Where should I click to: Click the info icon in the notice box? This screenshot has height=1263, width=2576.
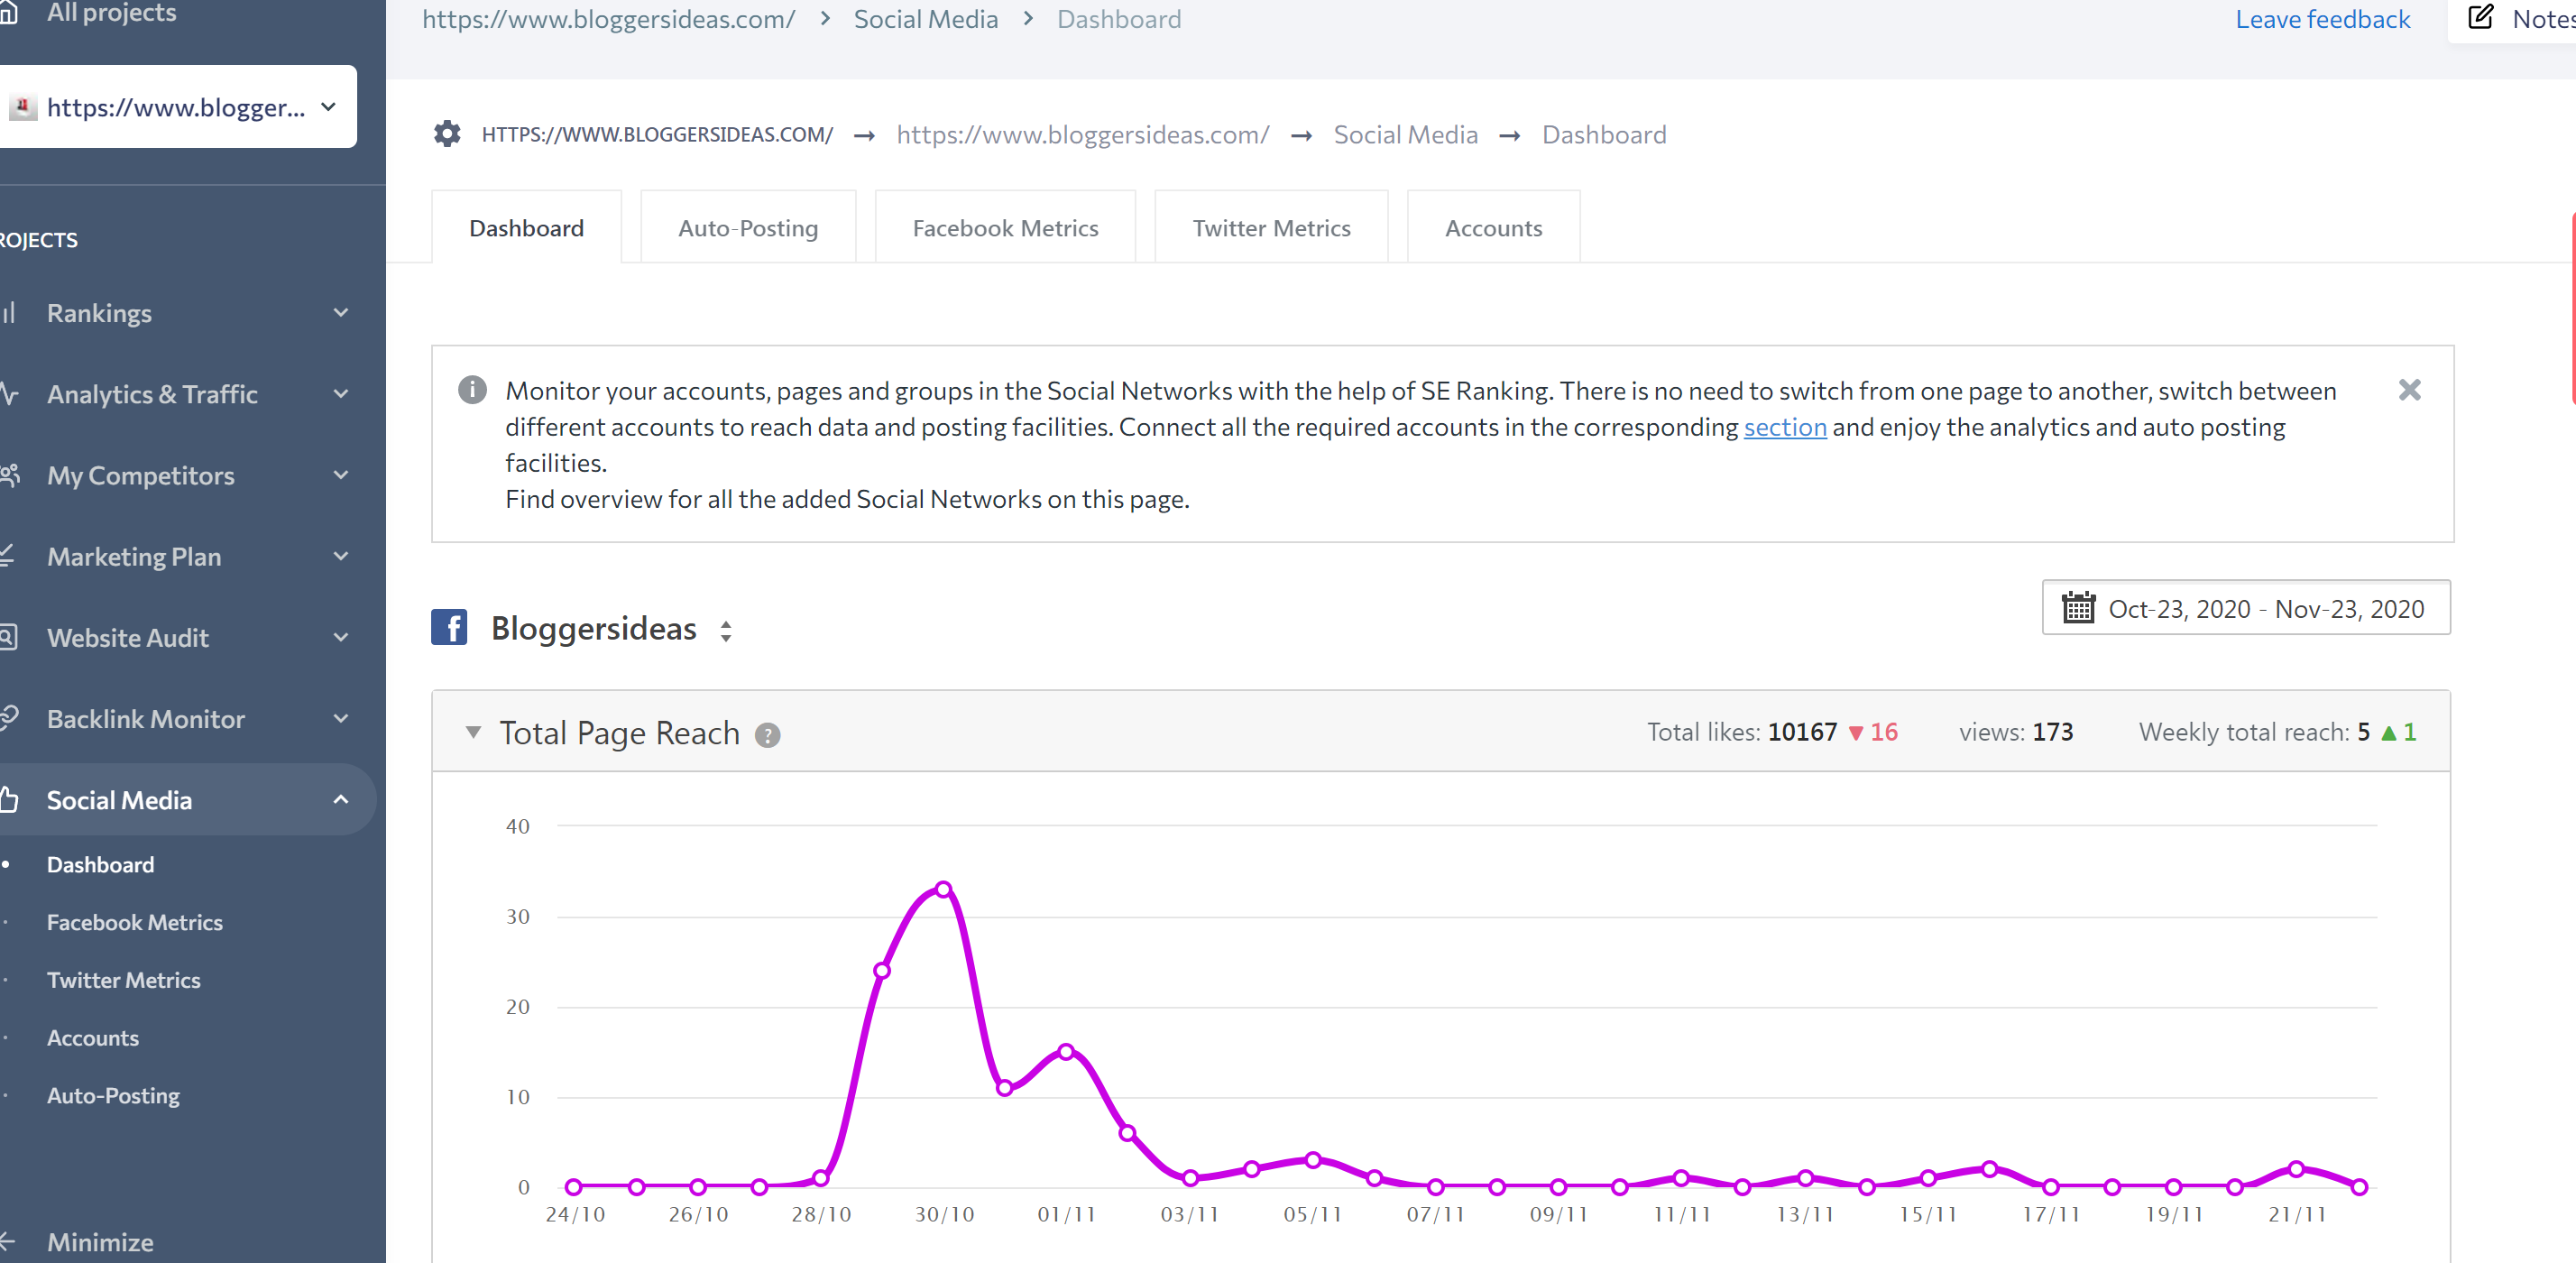tap(472, 390)
